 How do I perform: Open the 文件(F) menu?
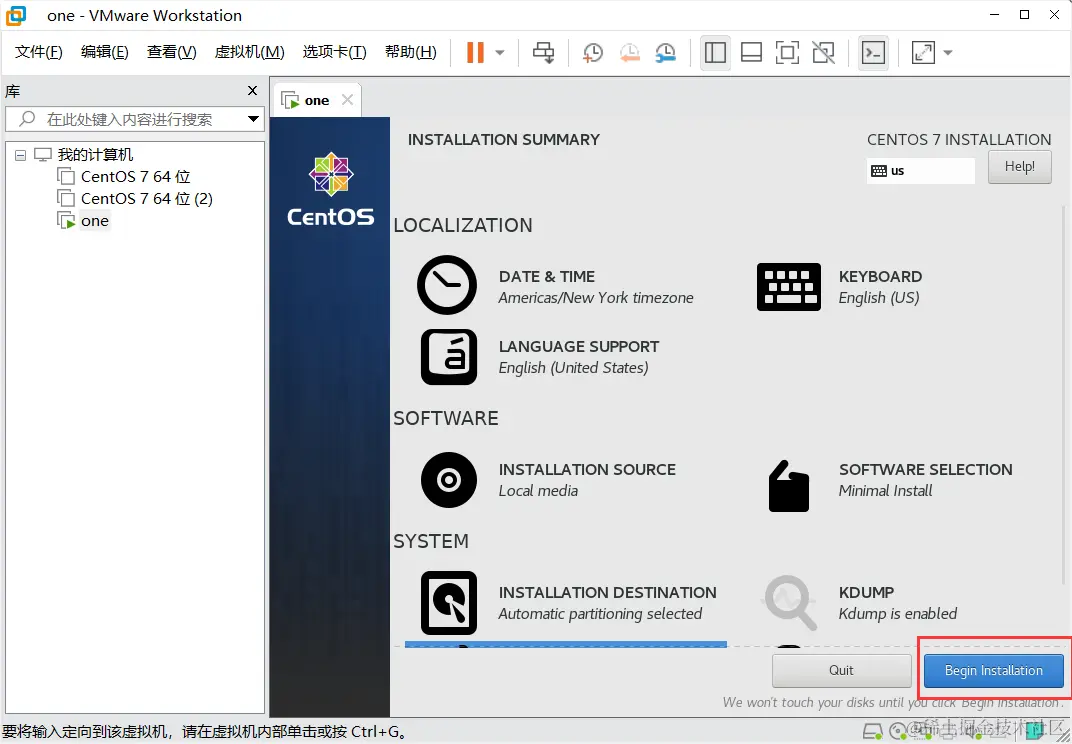pos(38,52)
